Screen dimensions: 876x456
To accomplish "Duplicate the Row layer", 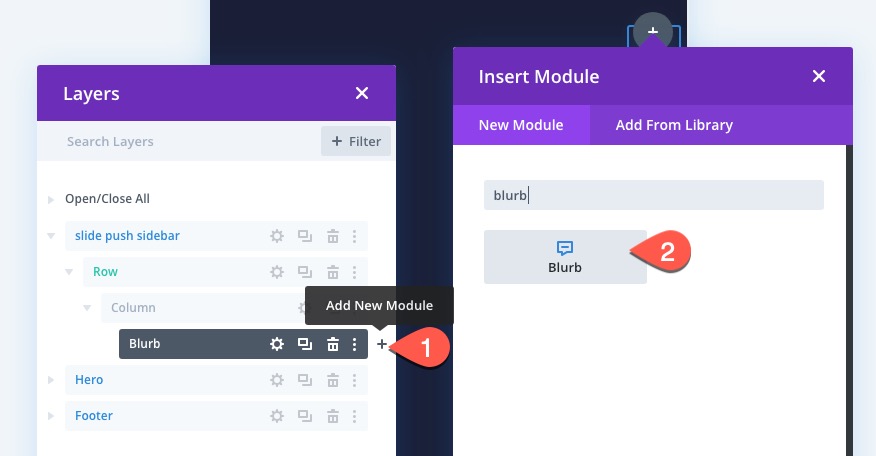I will pyautogui.click(x=304, y=272).
